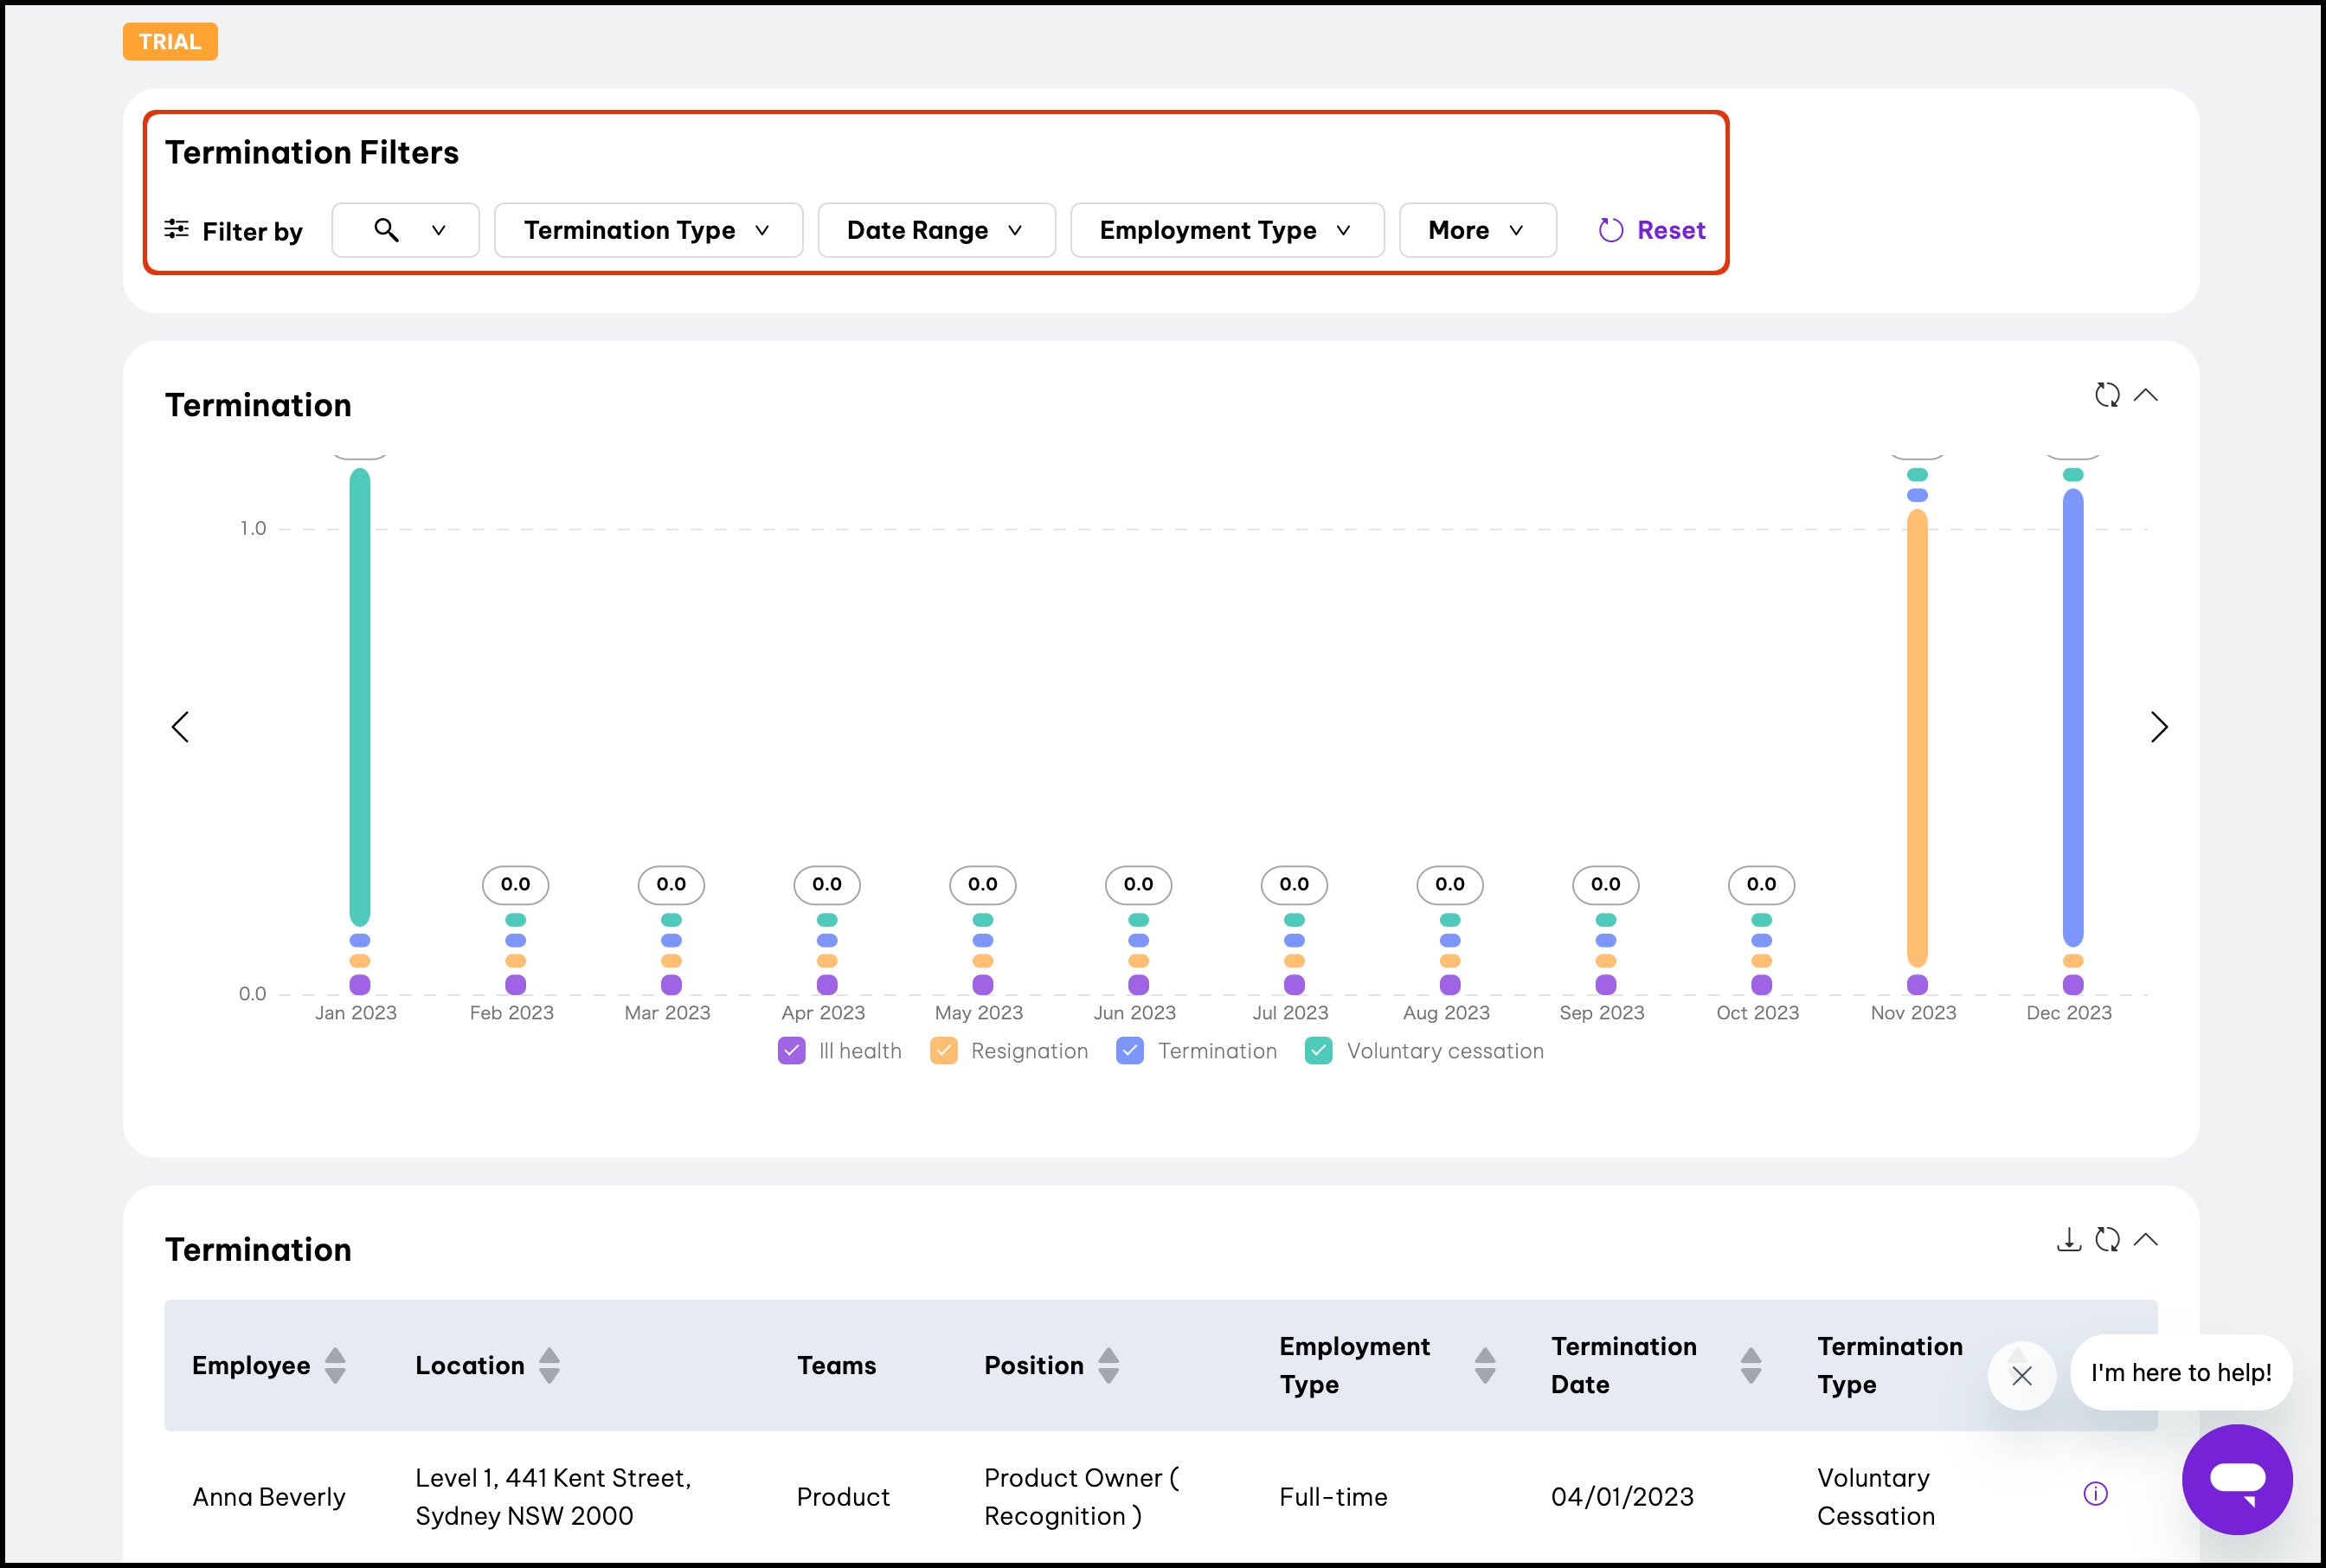Image resolution: width=2326 pixels, height=1568 pixels.
Task: Refresh the Termination table panel
Action: pos(2107,1240)
